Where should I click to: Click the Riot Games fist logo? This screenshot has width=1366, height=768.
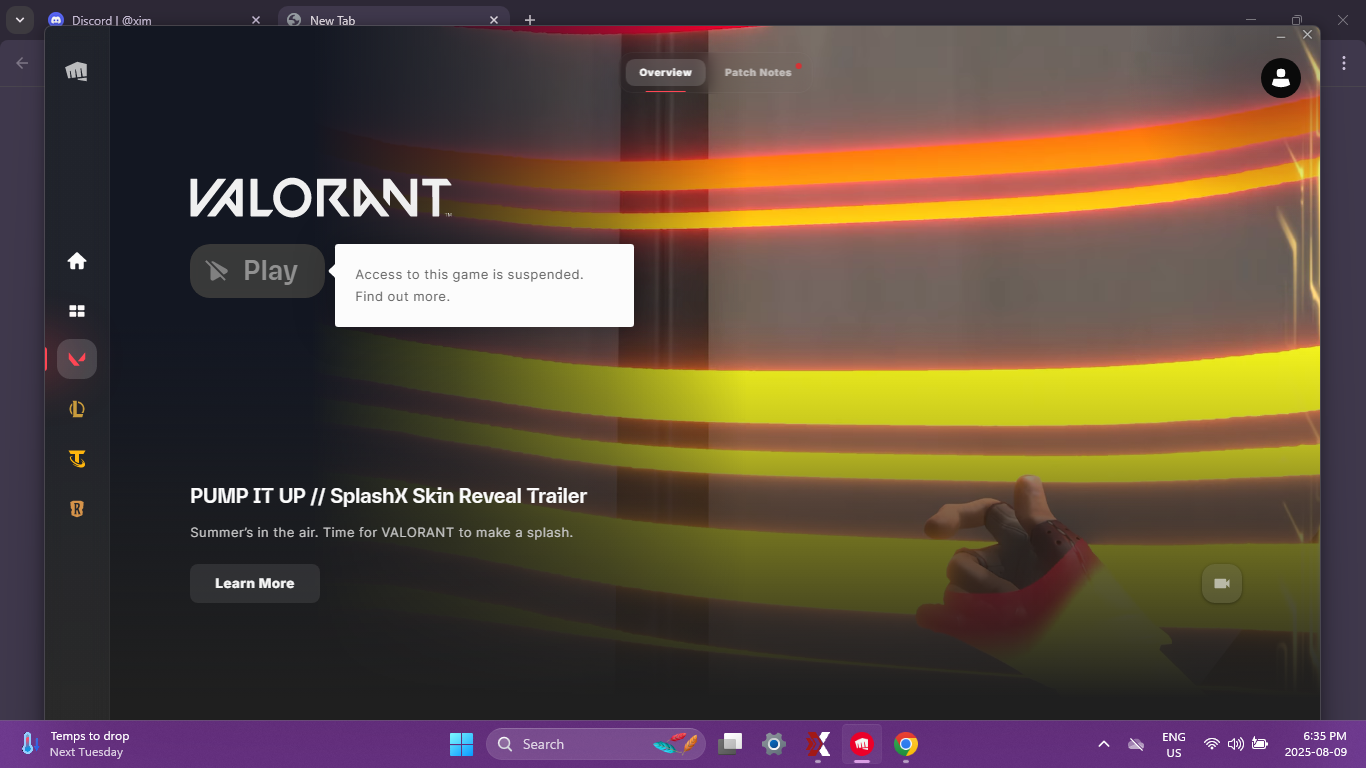tap(76, 70)
